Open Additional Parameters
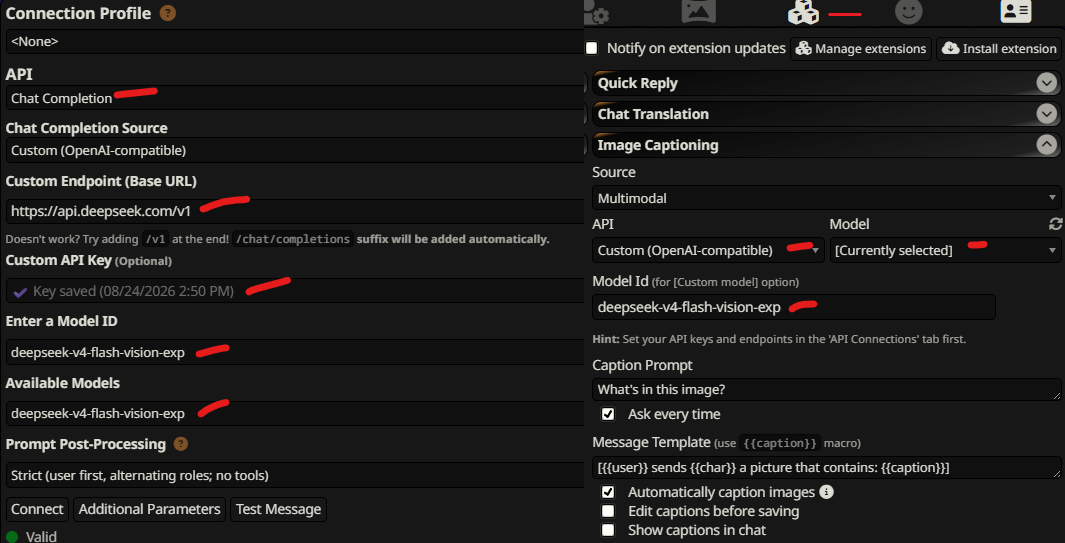Screen dimensions: 1065x543 149,509
